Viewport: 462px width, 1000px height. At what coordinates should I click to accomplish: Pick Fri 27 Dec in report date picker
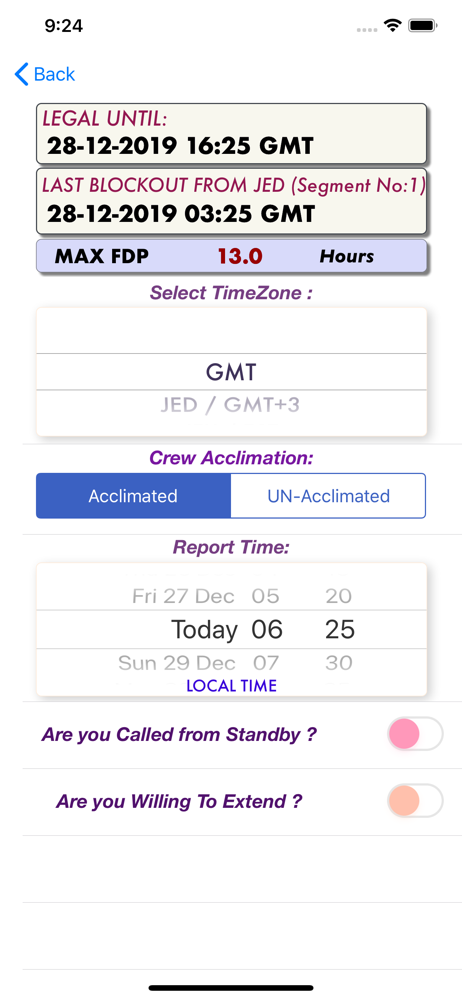click(x=183, y=596)
